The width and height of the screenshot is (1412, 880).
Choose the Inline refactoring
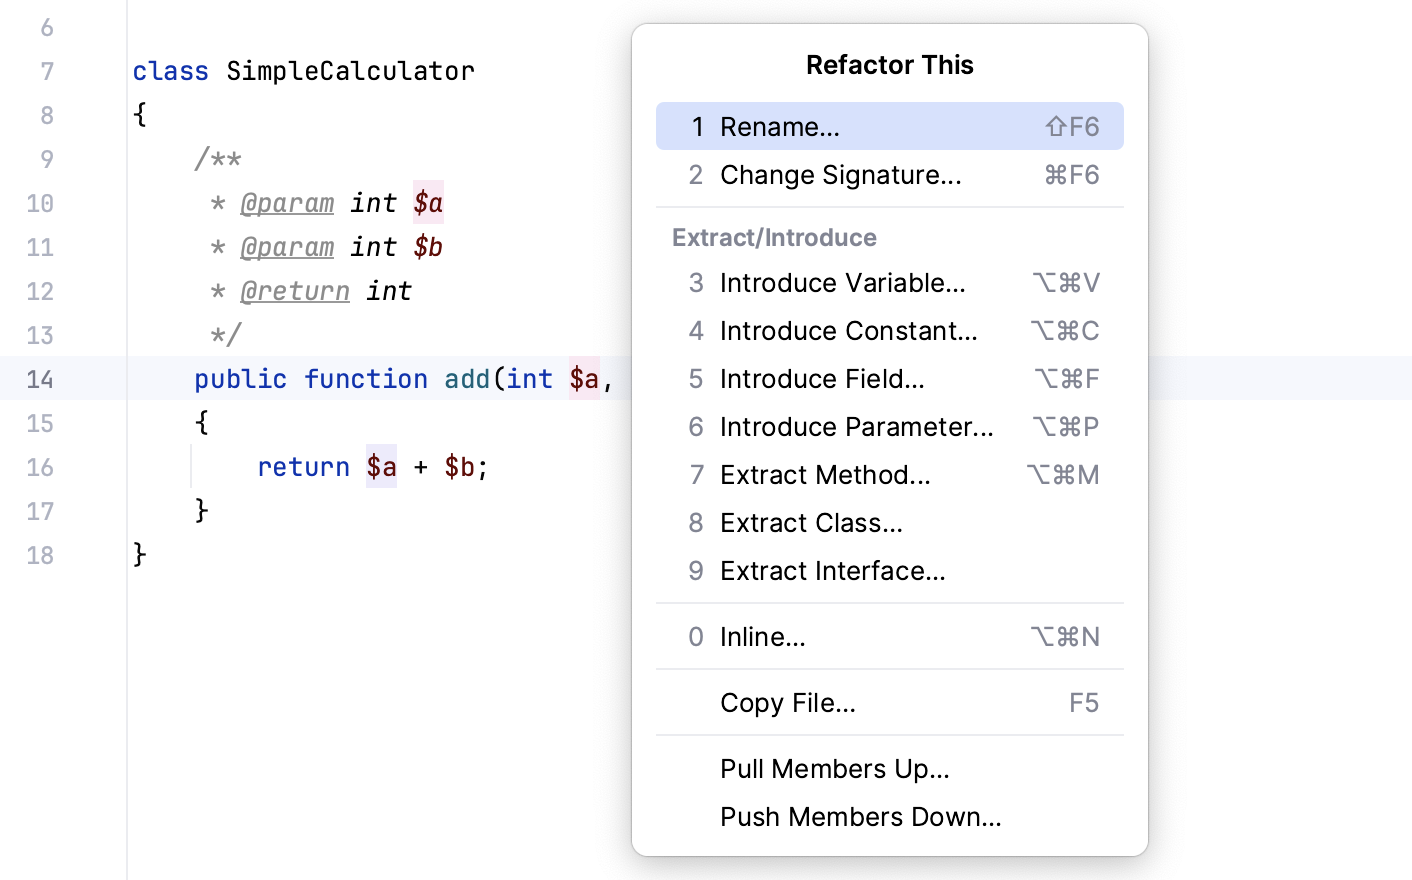tap(762, 637)
